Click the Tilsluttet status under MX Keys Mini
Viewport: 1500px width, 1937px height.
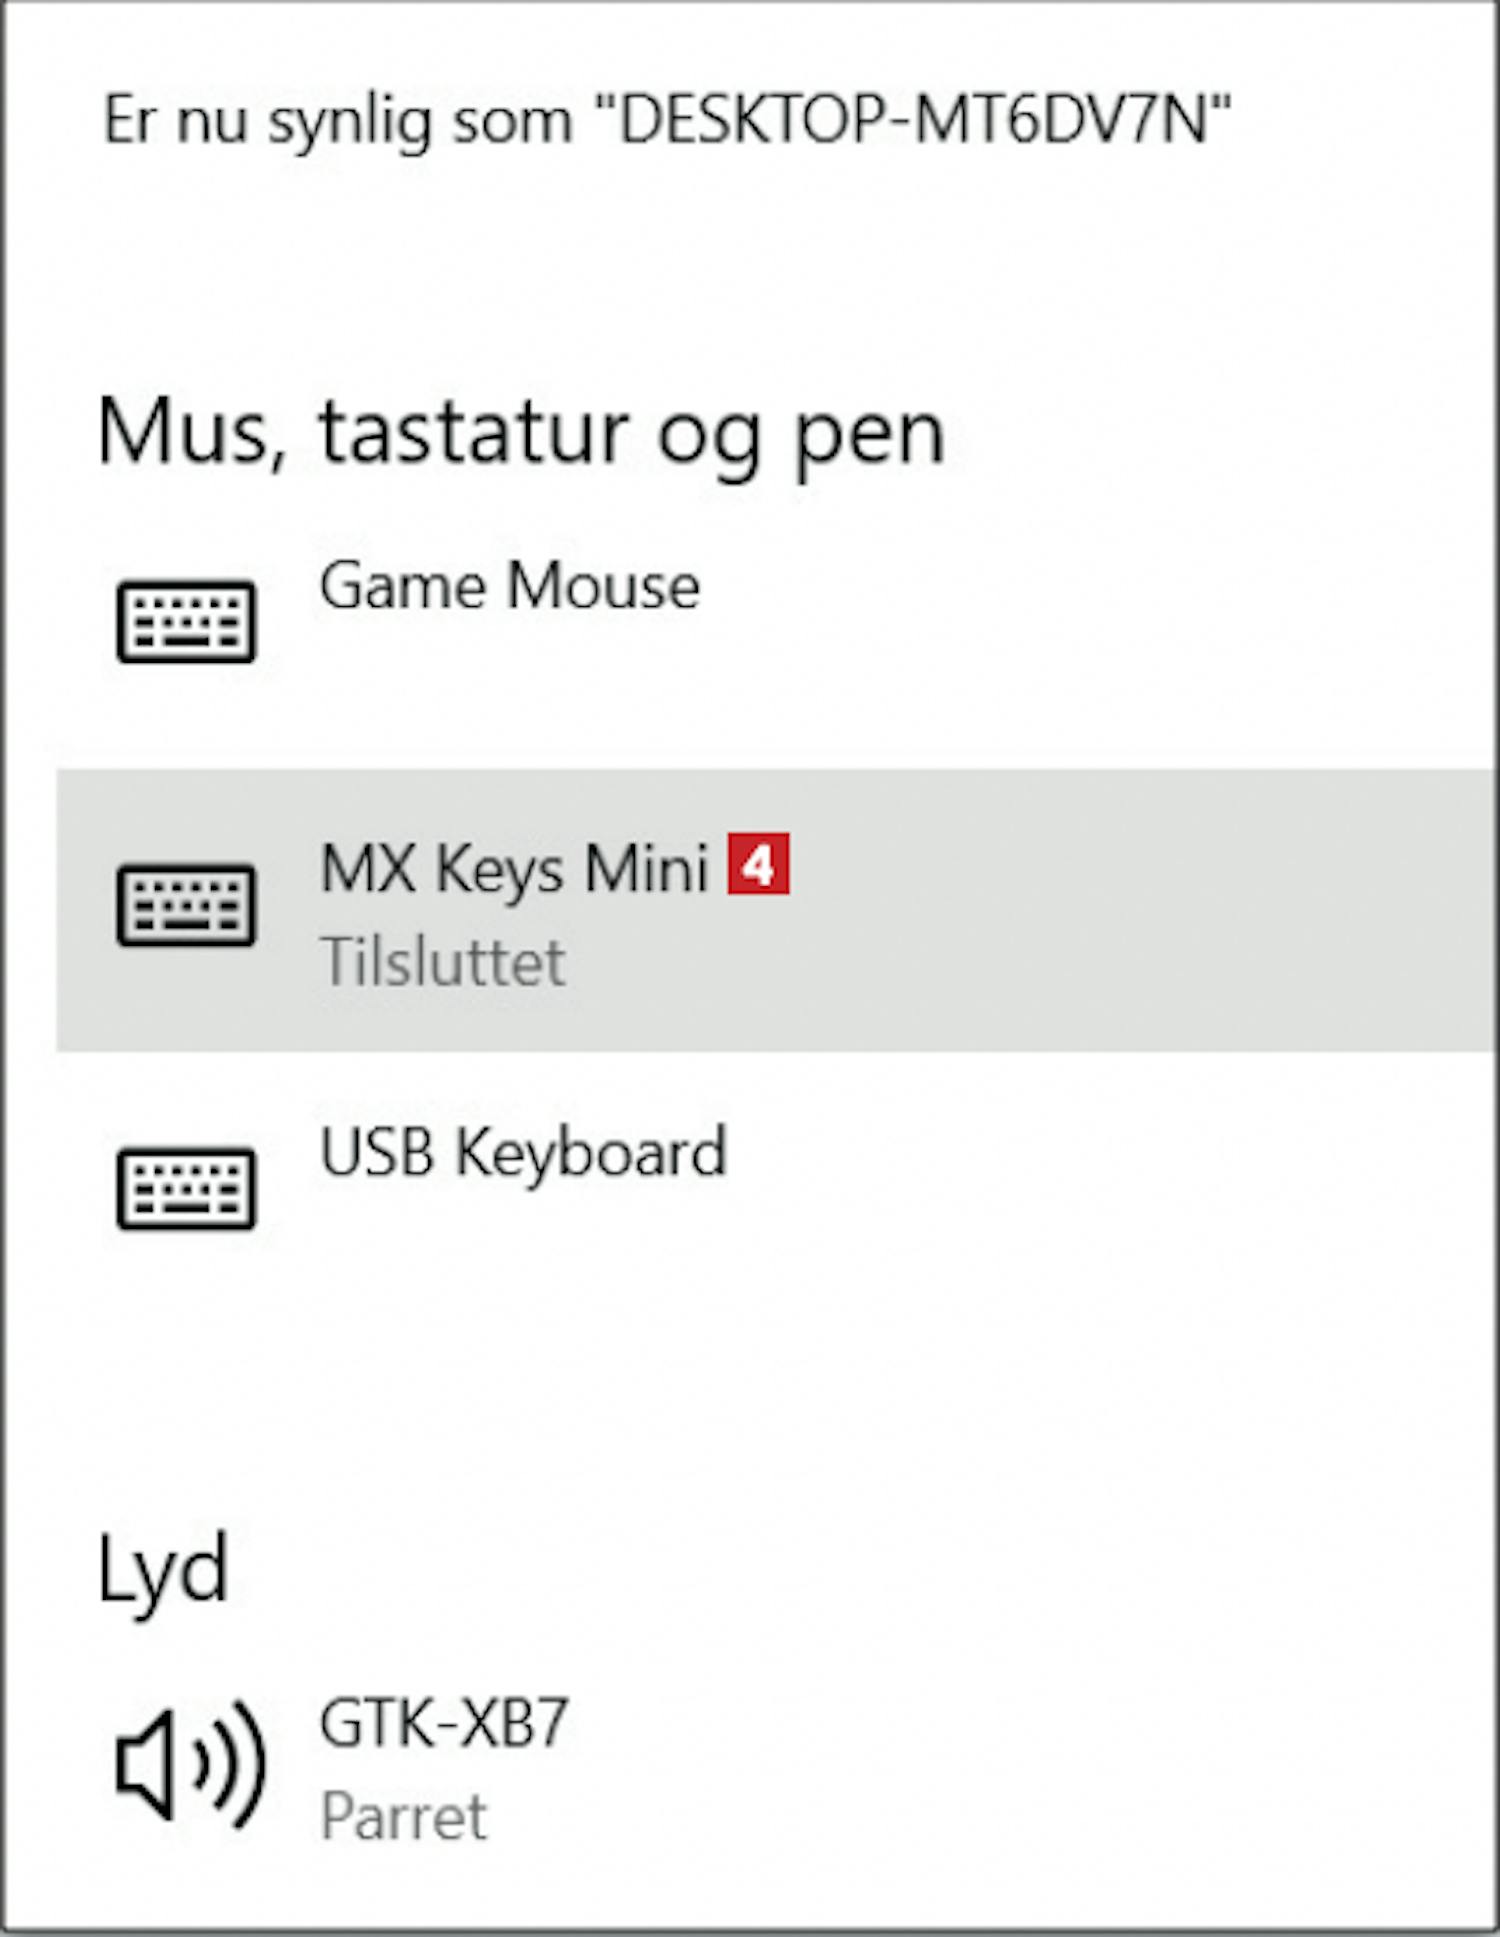coord(443,962)
